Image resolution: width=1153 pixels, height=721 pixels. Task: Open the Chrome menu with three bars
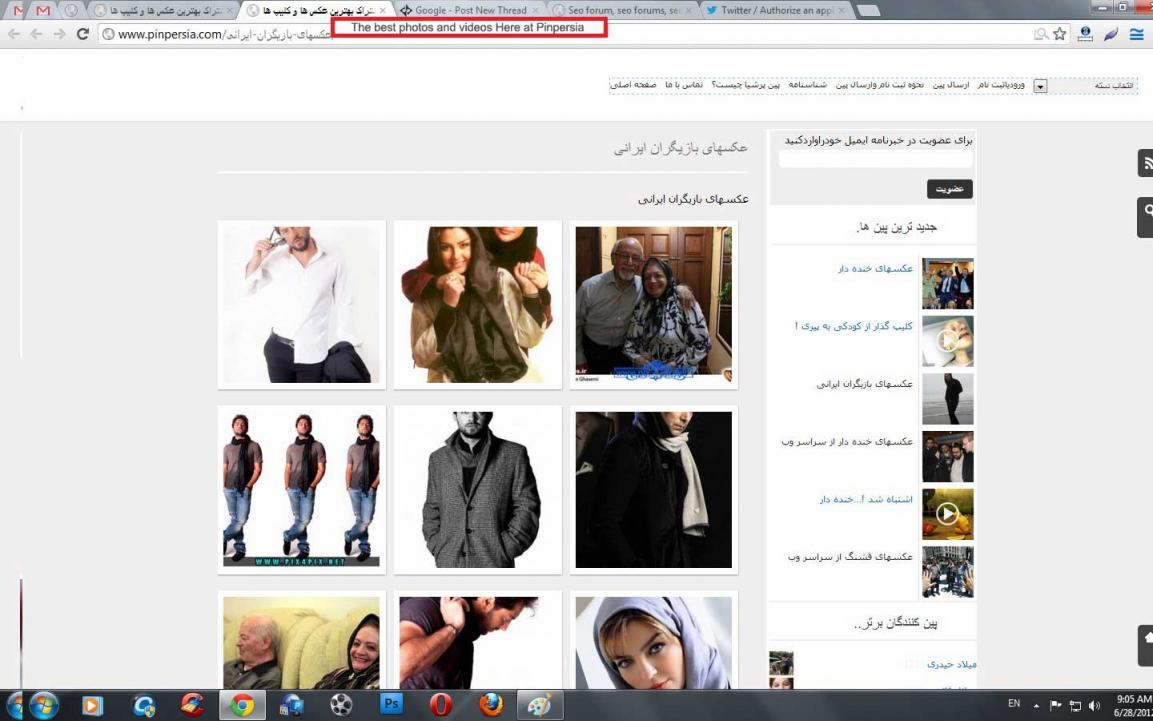point(1137,34)
